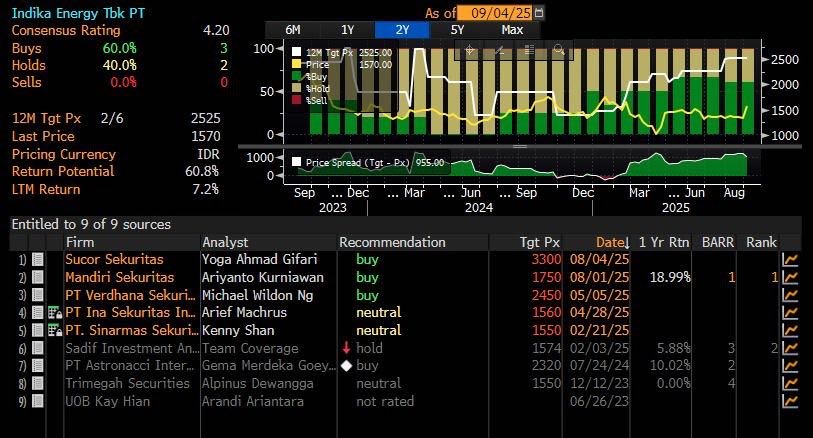Click the Indika Energy Tbk PT title
Image resolution: width=813 pixels, height=438 pixels.
[x=78, y=13]
